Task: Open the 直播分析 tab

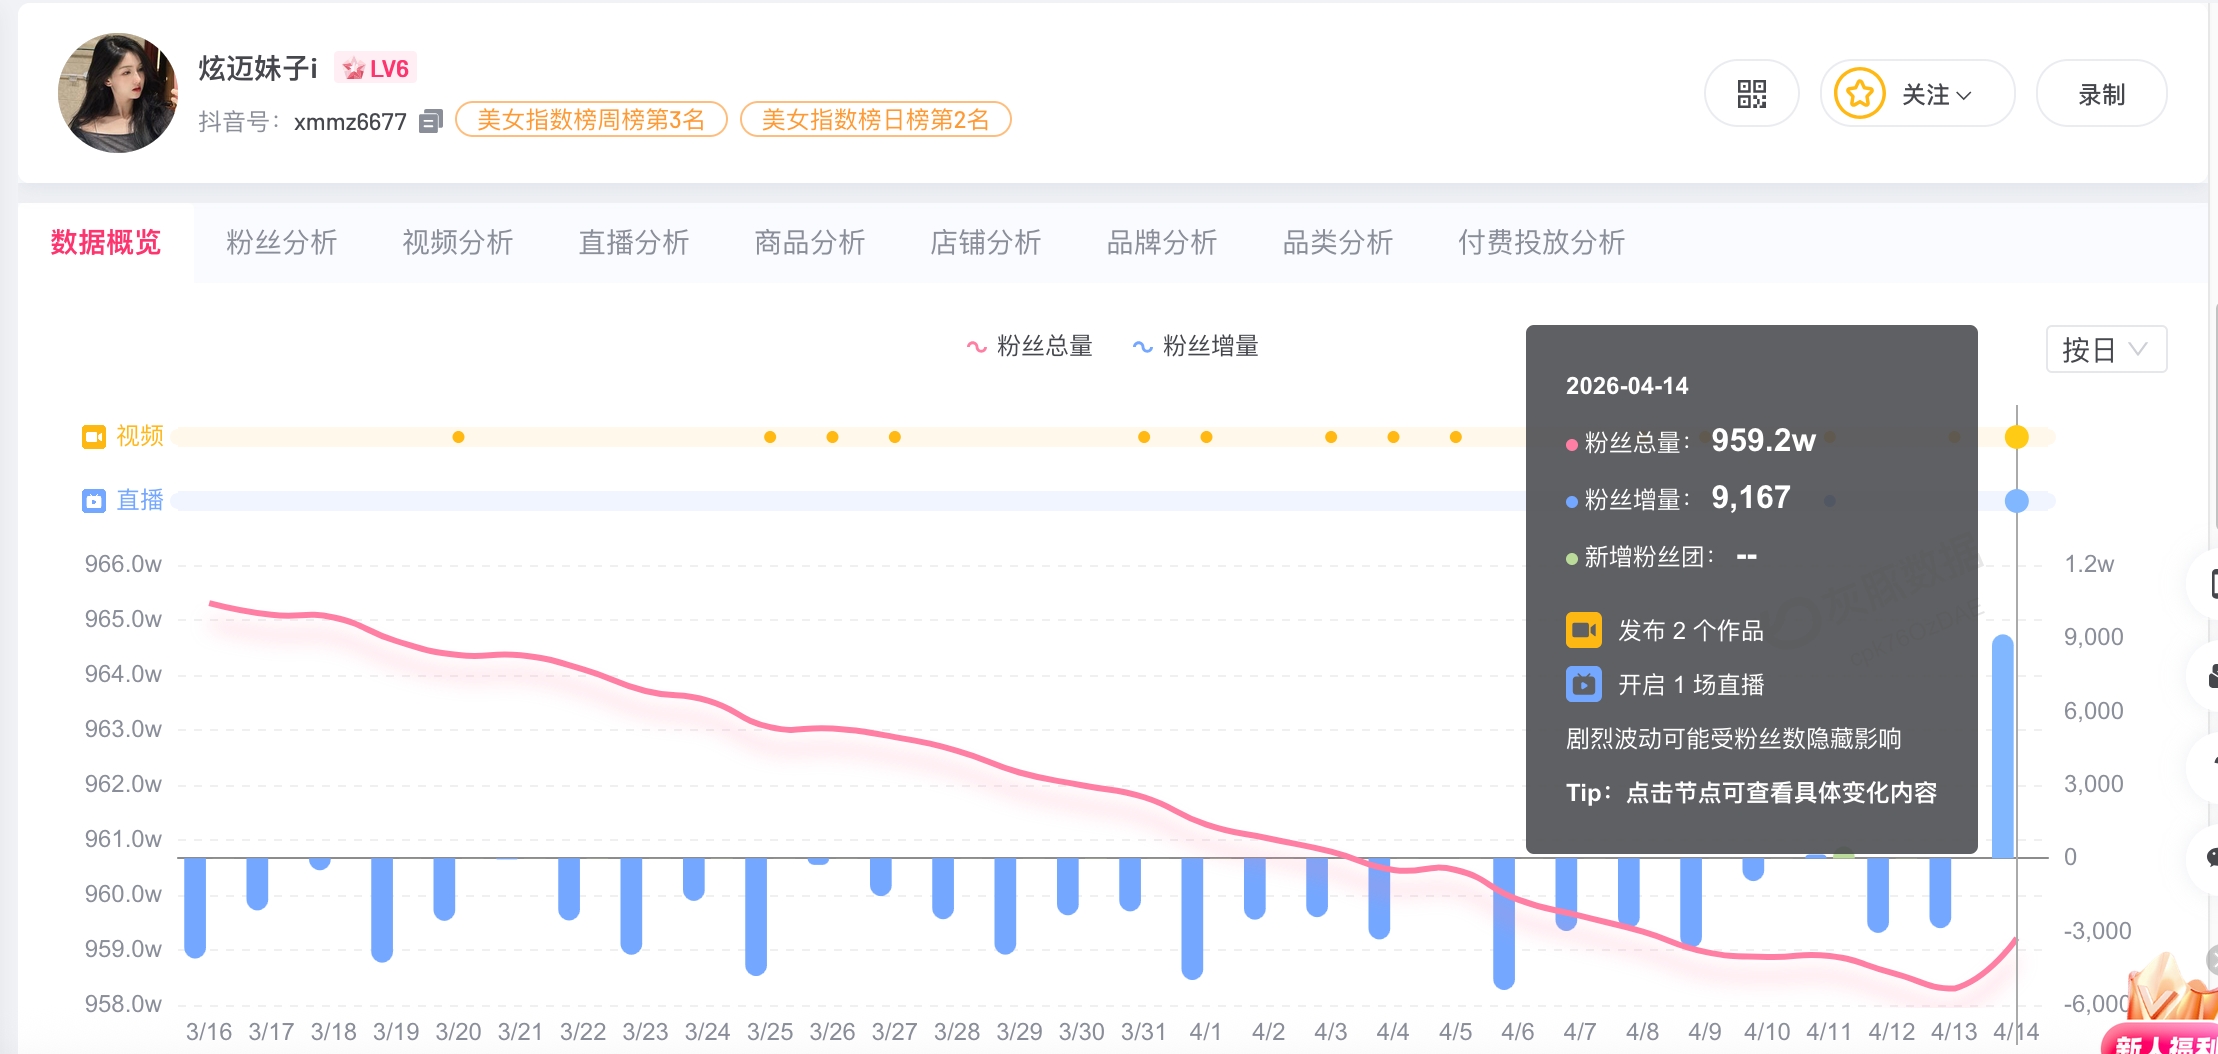Action: [x=633, y=242]
